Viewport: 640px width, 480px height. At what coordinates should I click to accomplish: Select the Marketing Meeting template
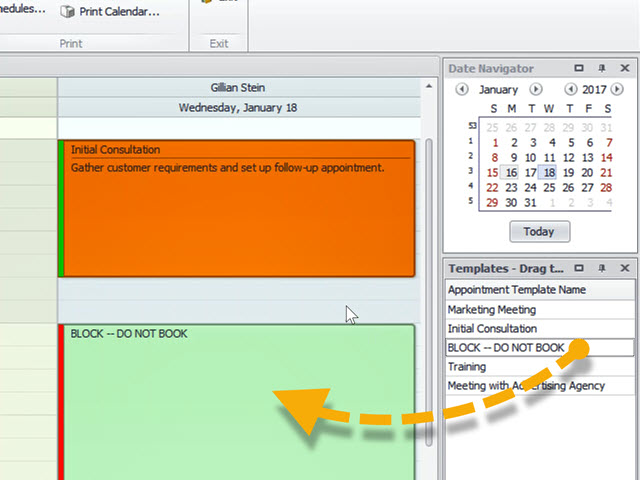pos(540,310)
